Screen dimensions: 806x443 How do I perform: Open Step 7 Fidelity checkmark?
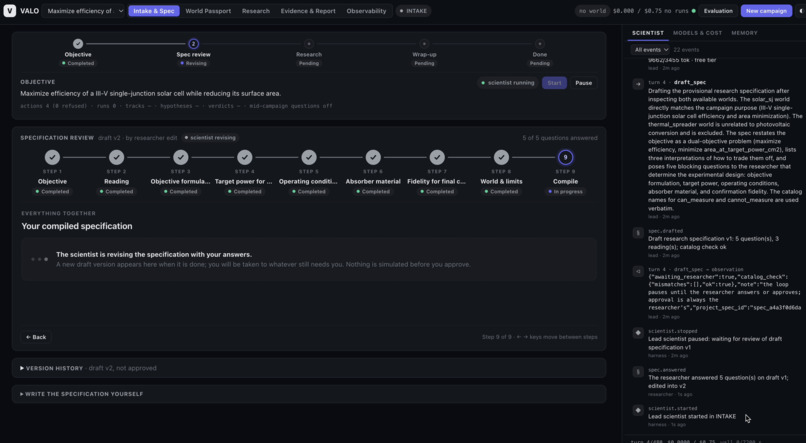coord(437,157)
